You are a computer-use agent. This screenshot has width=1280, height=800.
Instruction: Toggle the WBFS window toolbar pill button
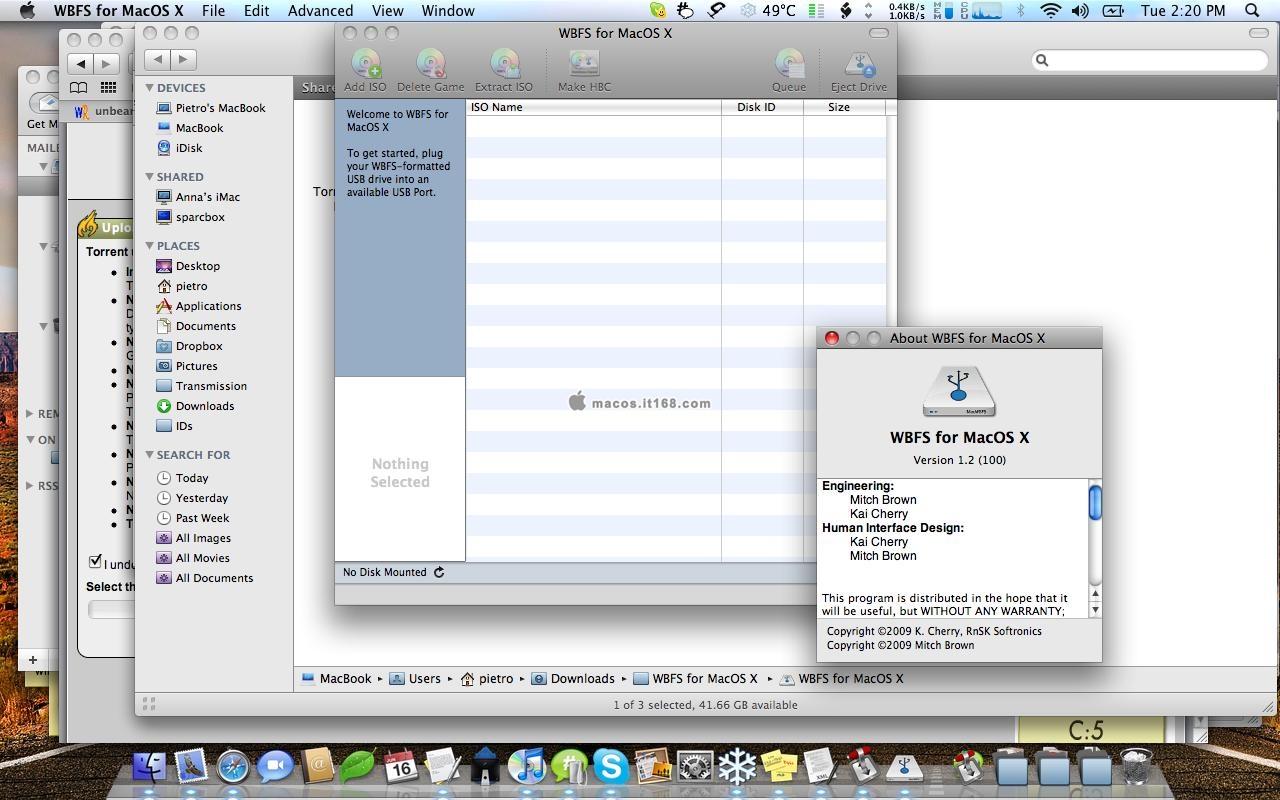click(879, 33)
